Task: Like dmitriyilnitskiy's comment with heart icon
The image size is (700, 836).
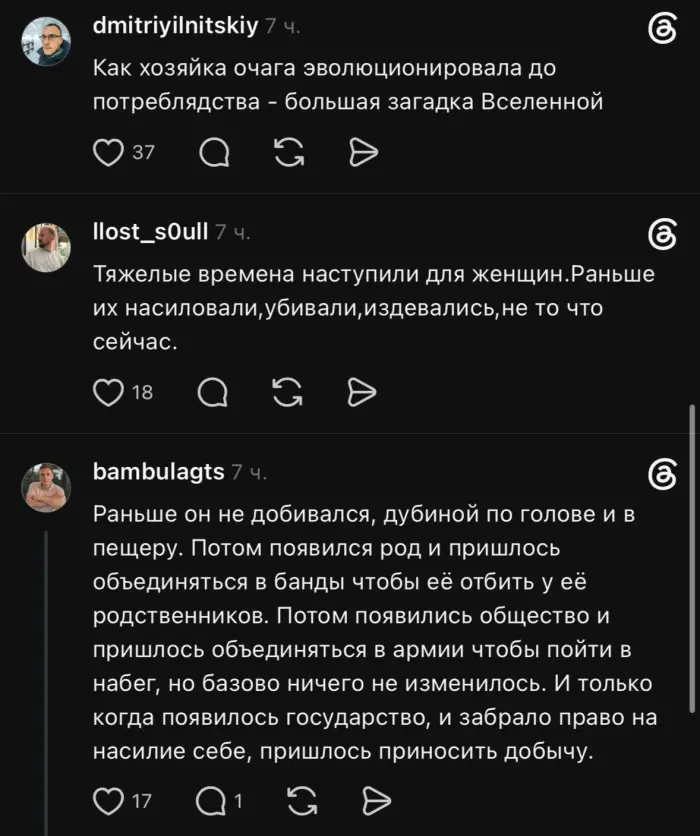Action: pos(108,153)
